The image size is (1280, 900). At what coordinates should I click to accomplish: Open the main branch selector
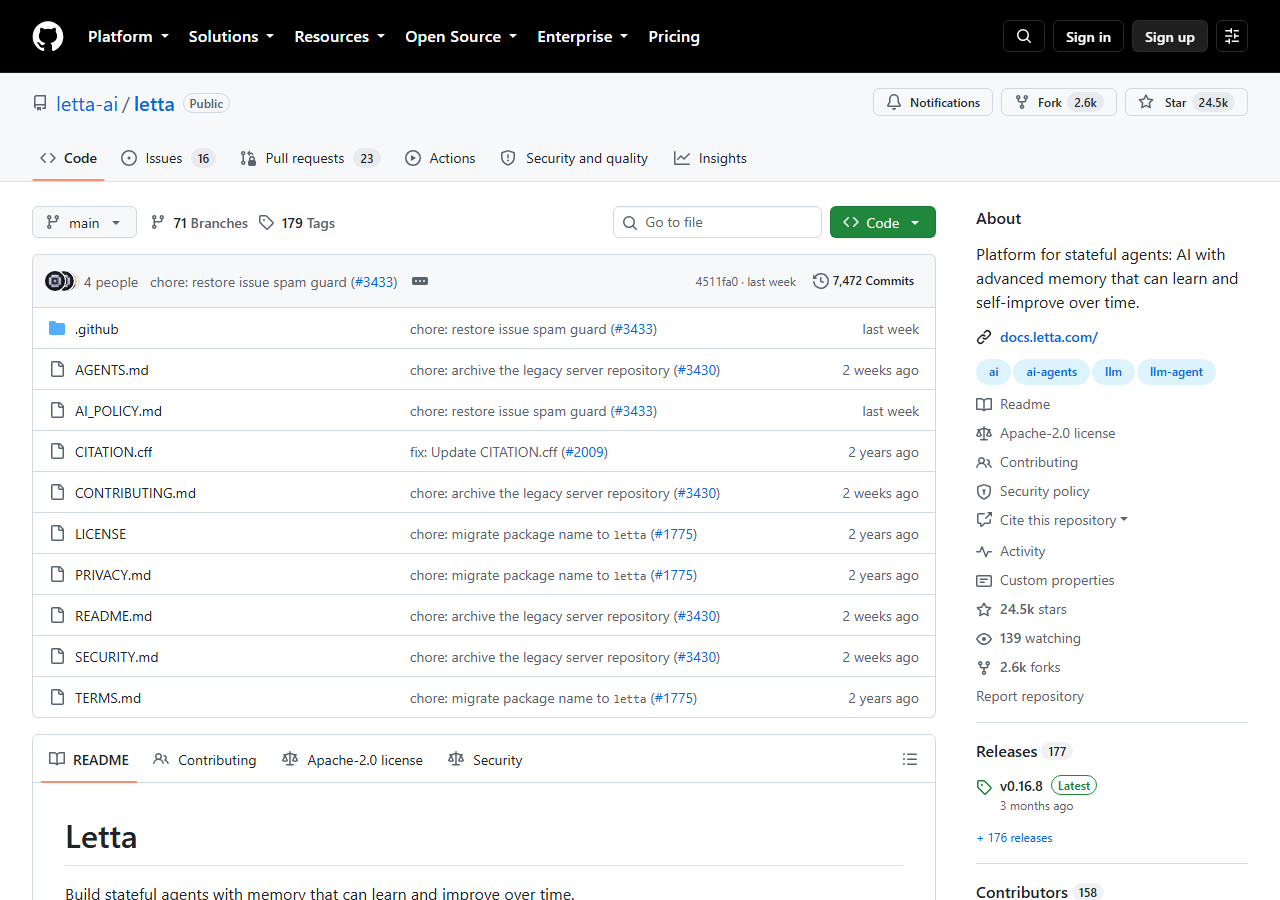click(84, 222)
